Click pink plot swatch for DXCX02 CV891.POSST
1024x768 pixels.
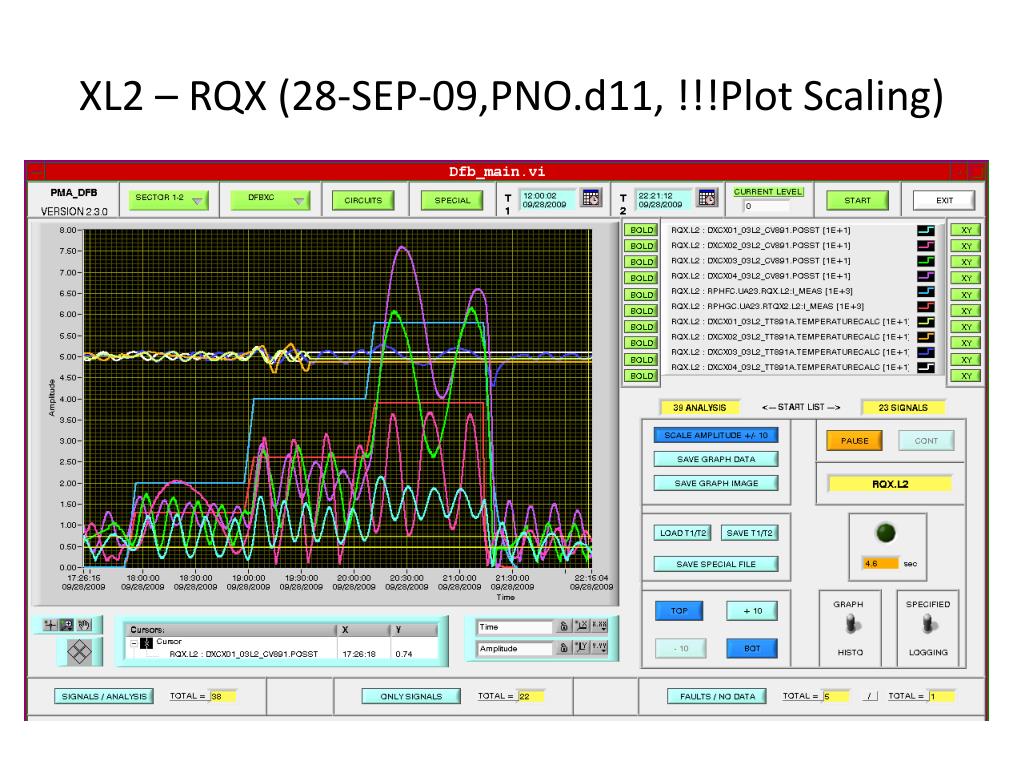[x=925, y=246]
